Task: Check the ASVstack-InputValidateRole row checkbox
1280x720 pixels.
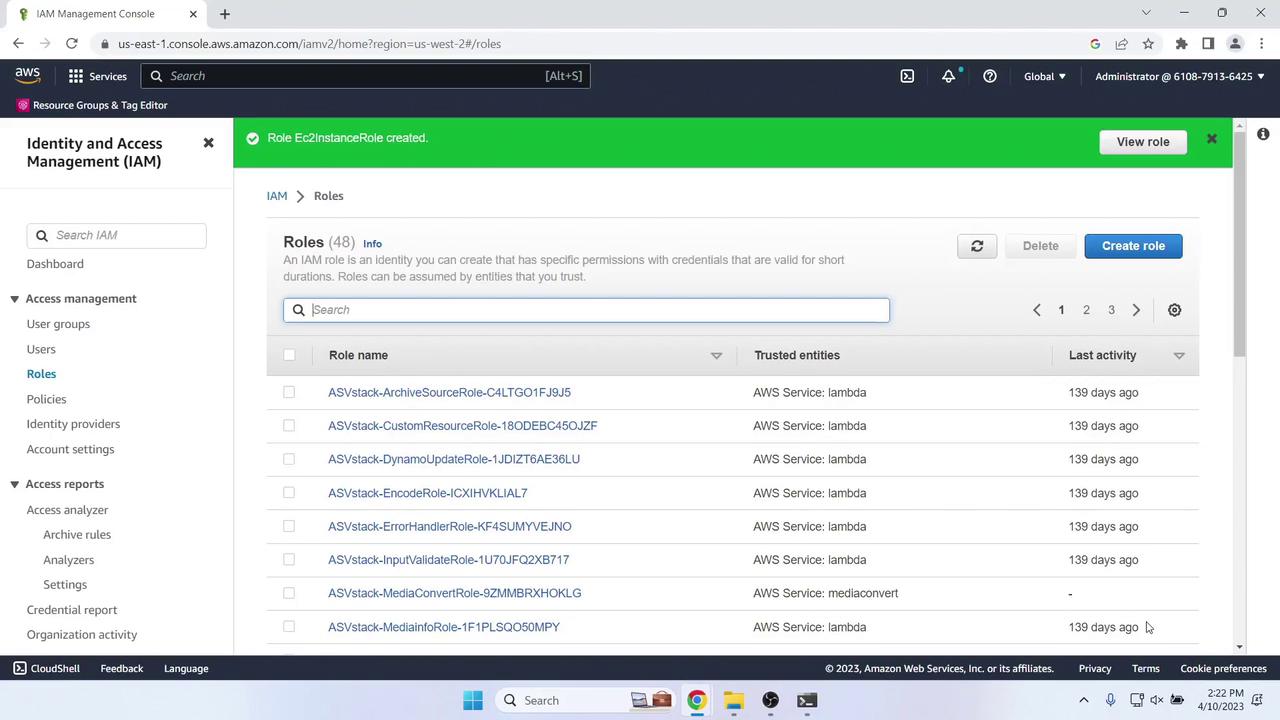Action: point(289,560)
